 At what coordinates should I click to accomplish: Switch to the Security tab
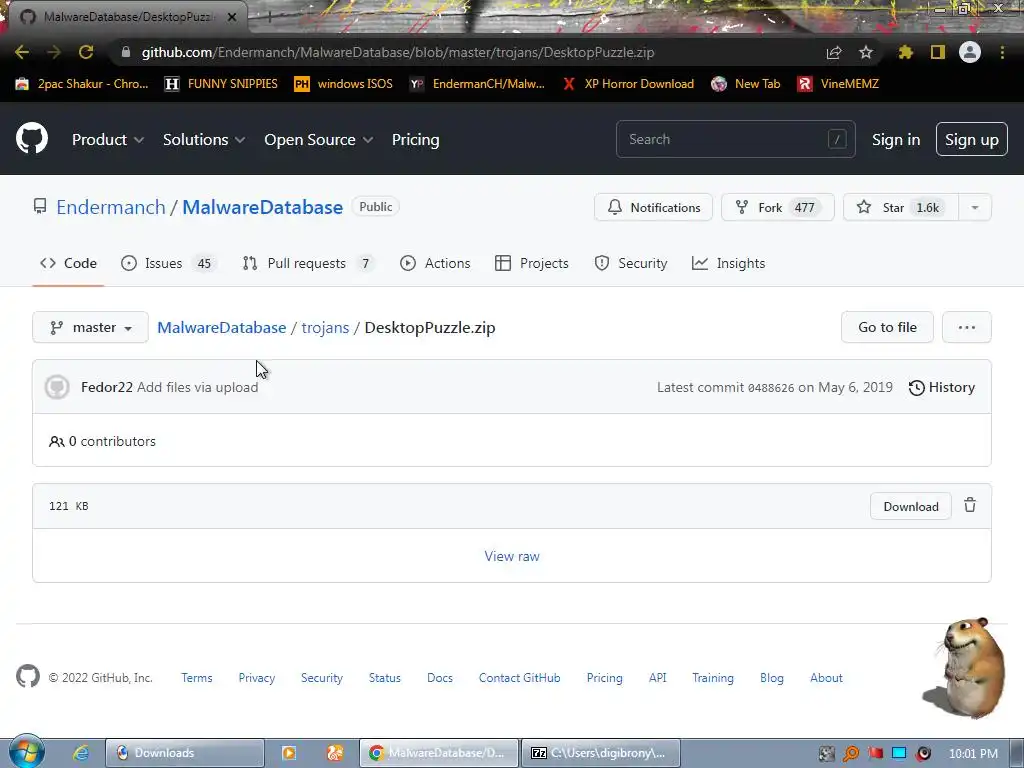(631, 263)
